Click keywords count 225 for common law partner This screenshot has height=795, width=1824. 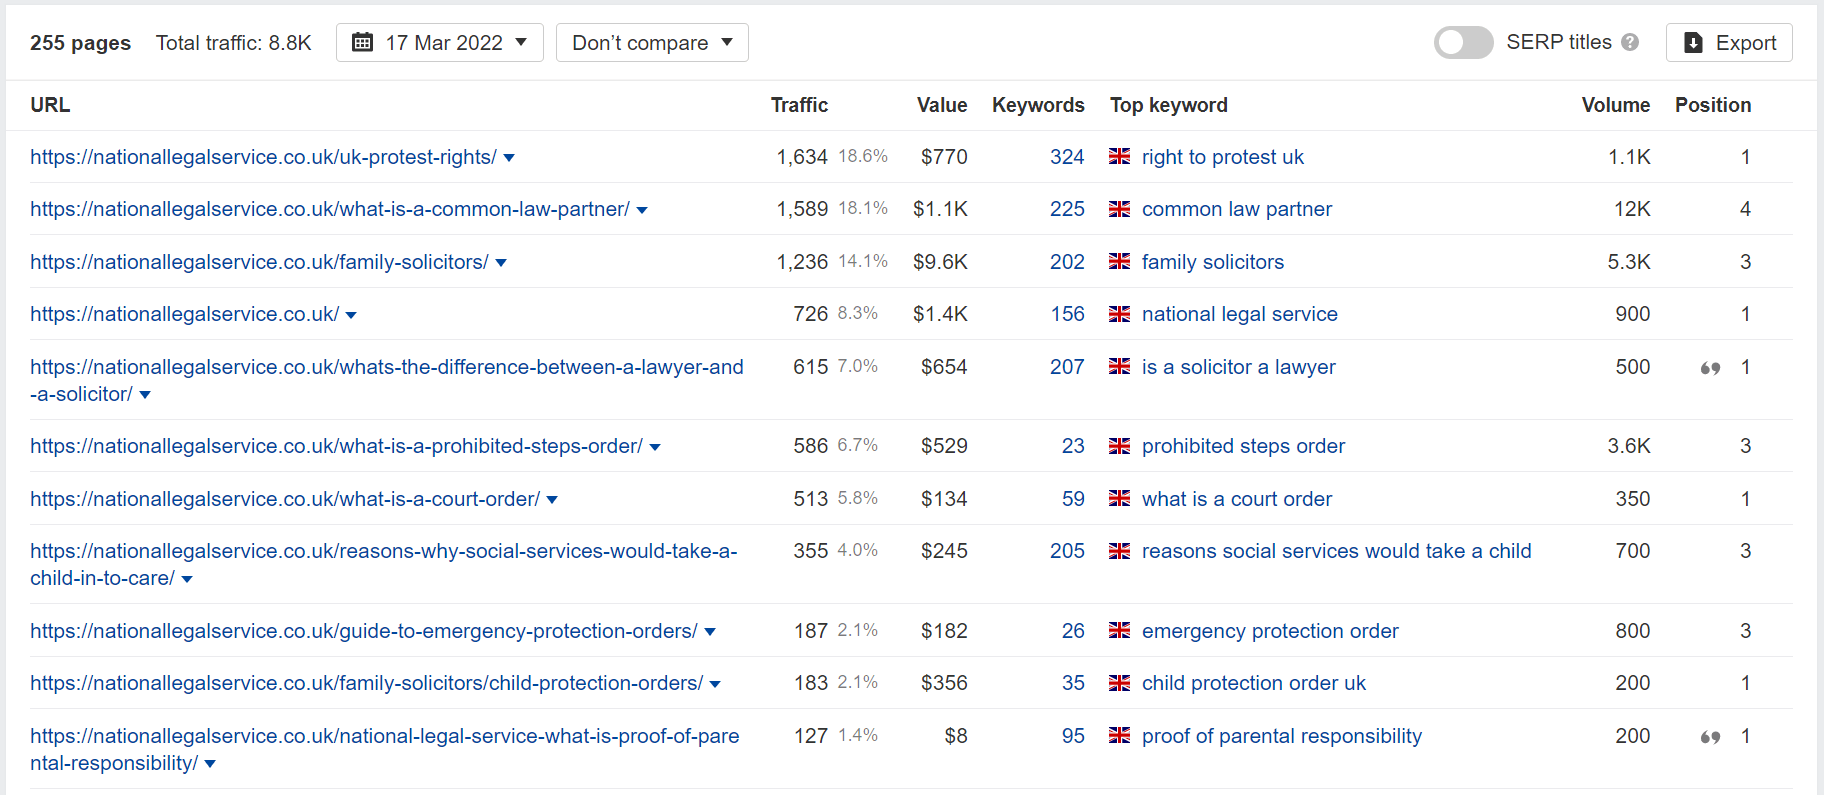coord(1067,209)
